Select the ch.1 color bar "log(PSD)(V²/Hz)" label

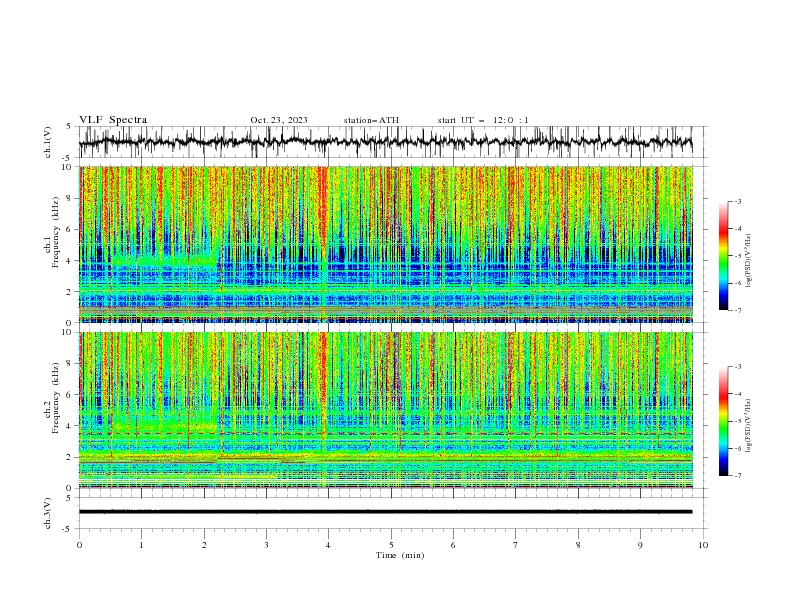click(x=748, y=261)
